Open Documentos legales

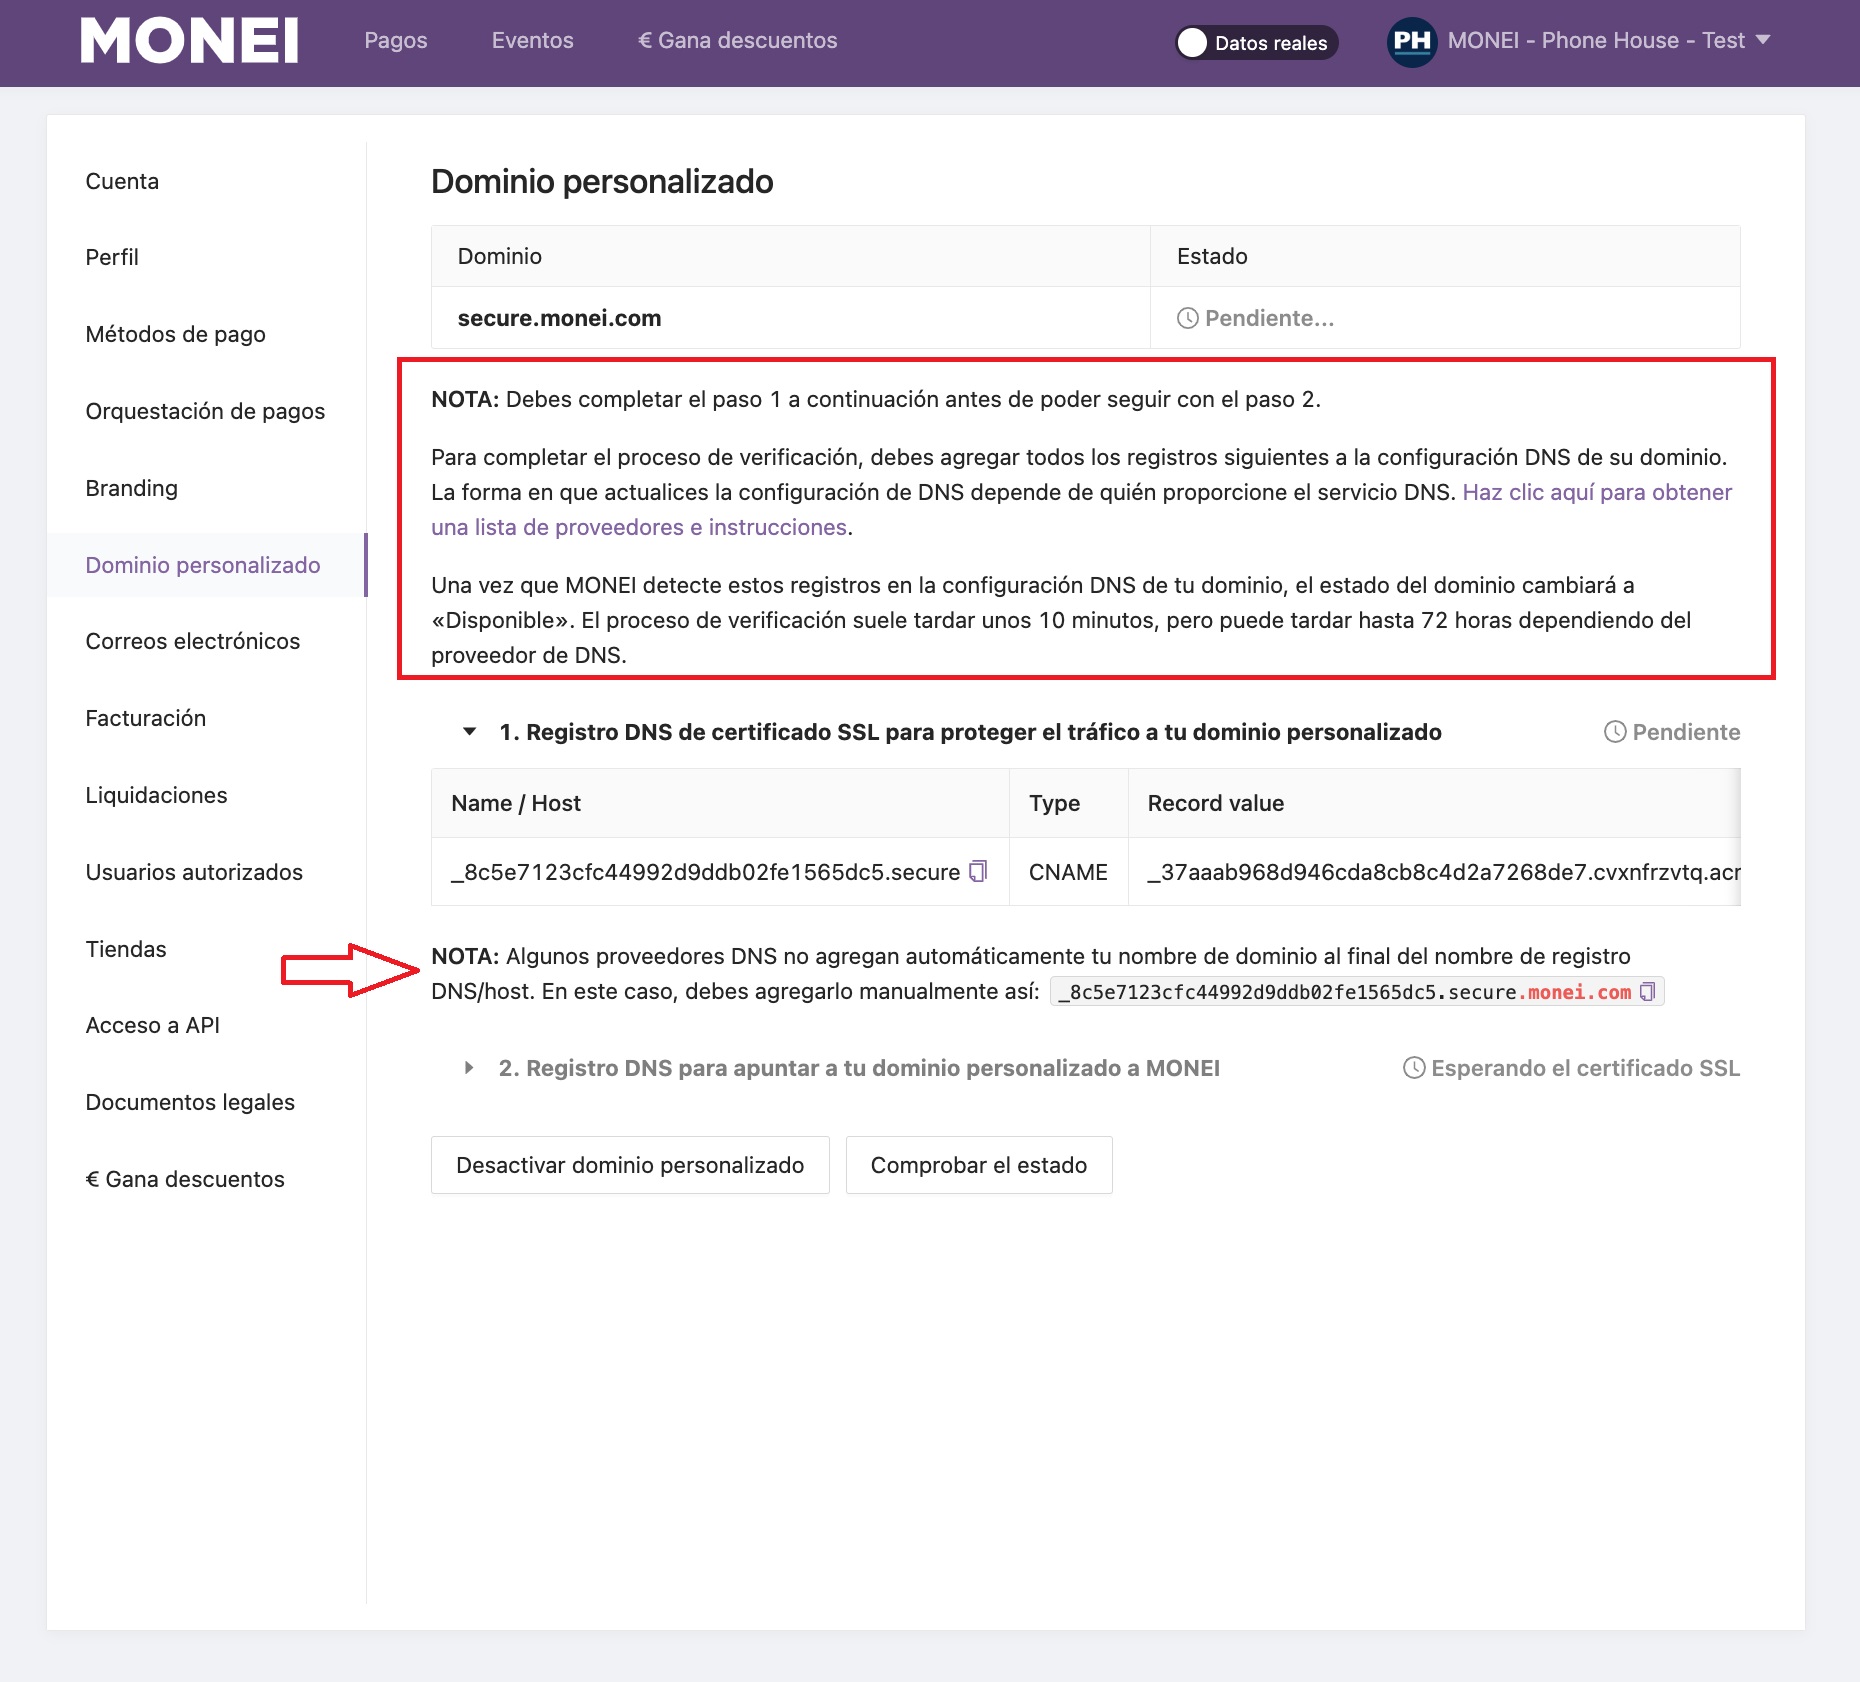[x=190, y=1102]
